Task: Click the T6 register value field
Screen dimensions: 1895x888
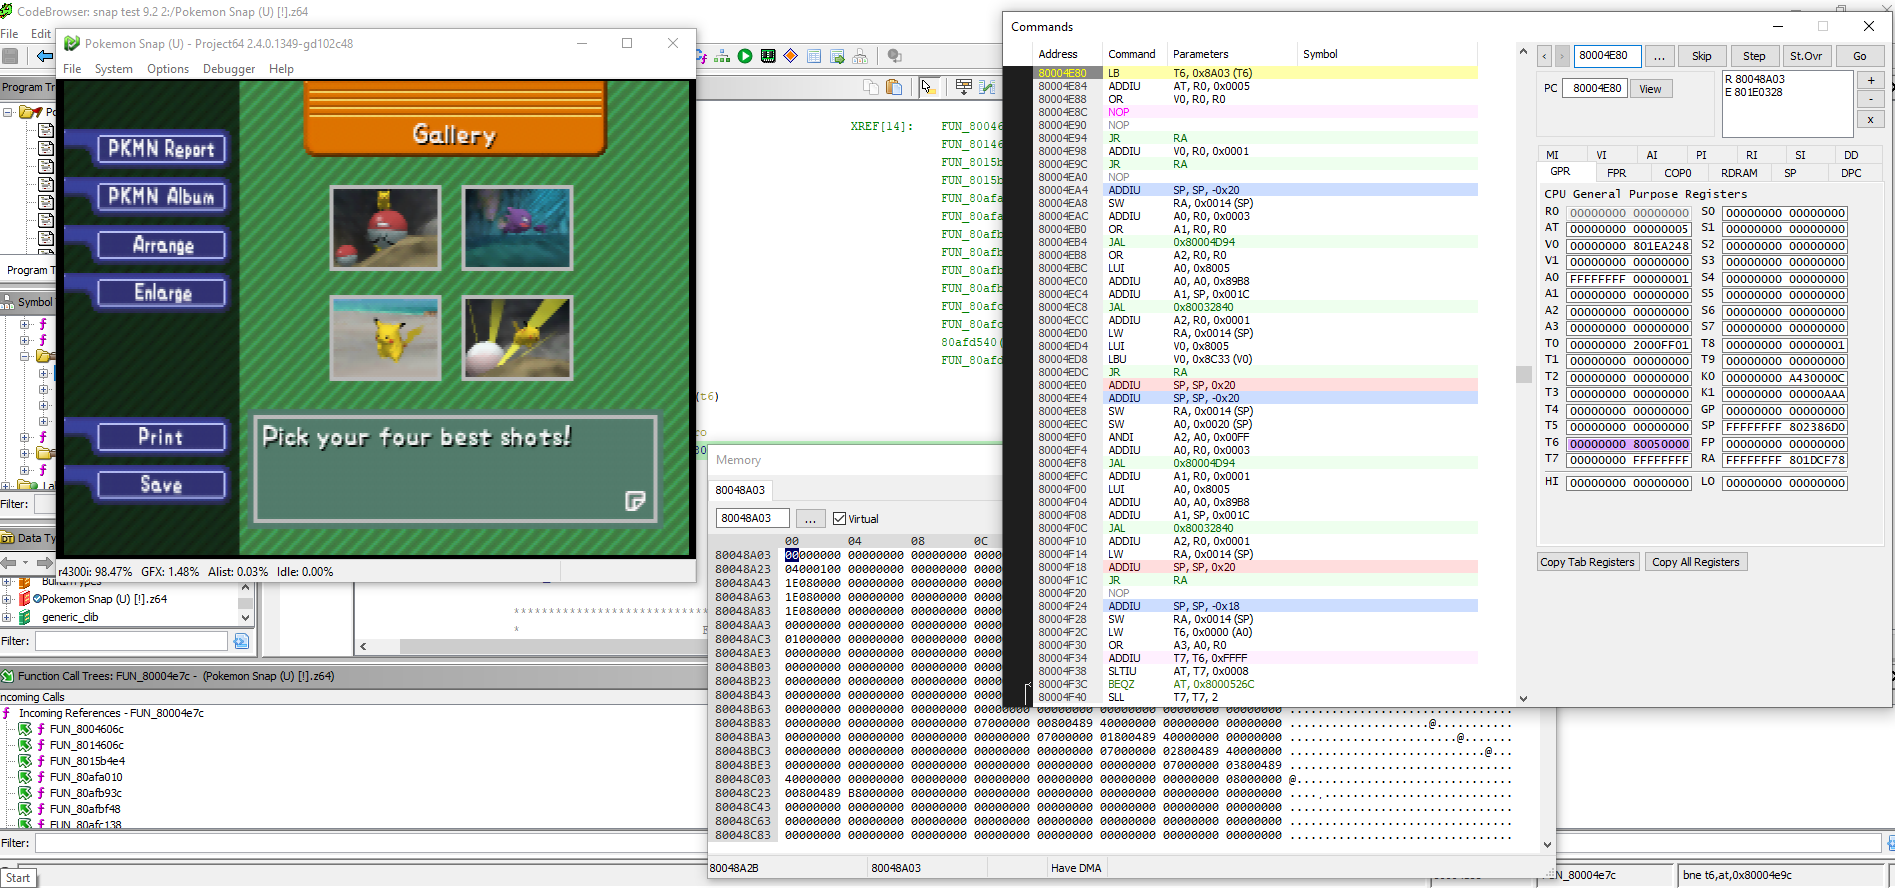Action: click(x=1629, y=444)
